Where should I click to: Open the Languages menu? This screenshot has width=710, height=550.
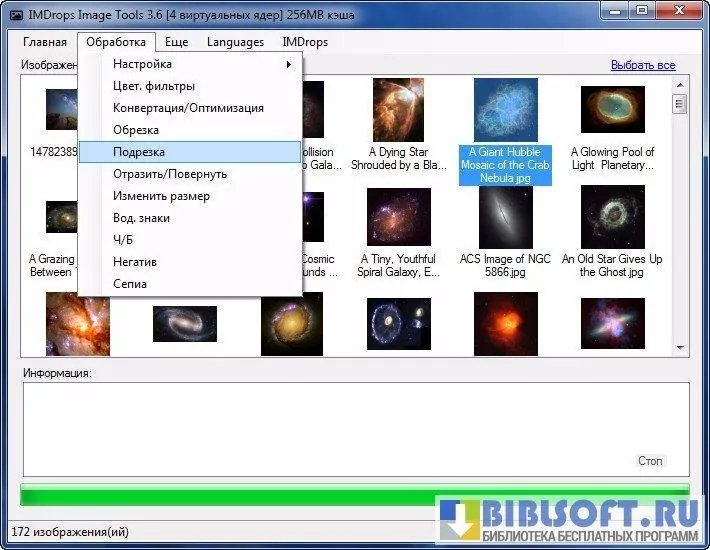pos(235,42)
